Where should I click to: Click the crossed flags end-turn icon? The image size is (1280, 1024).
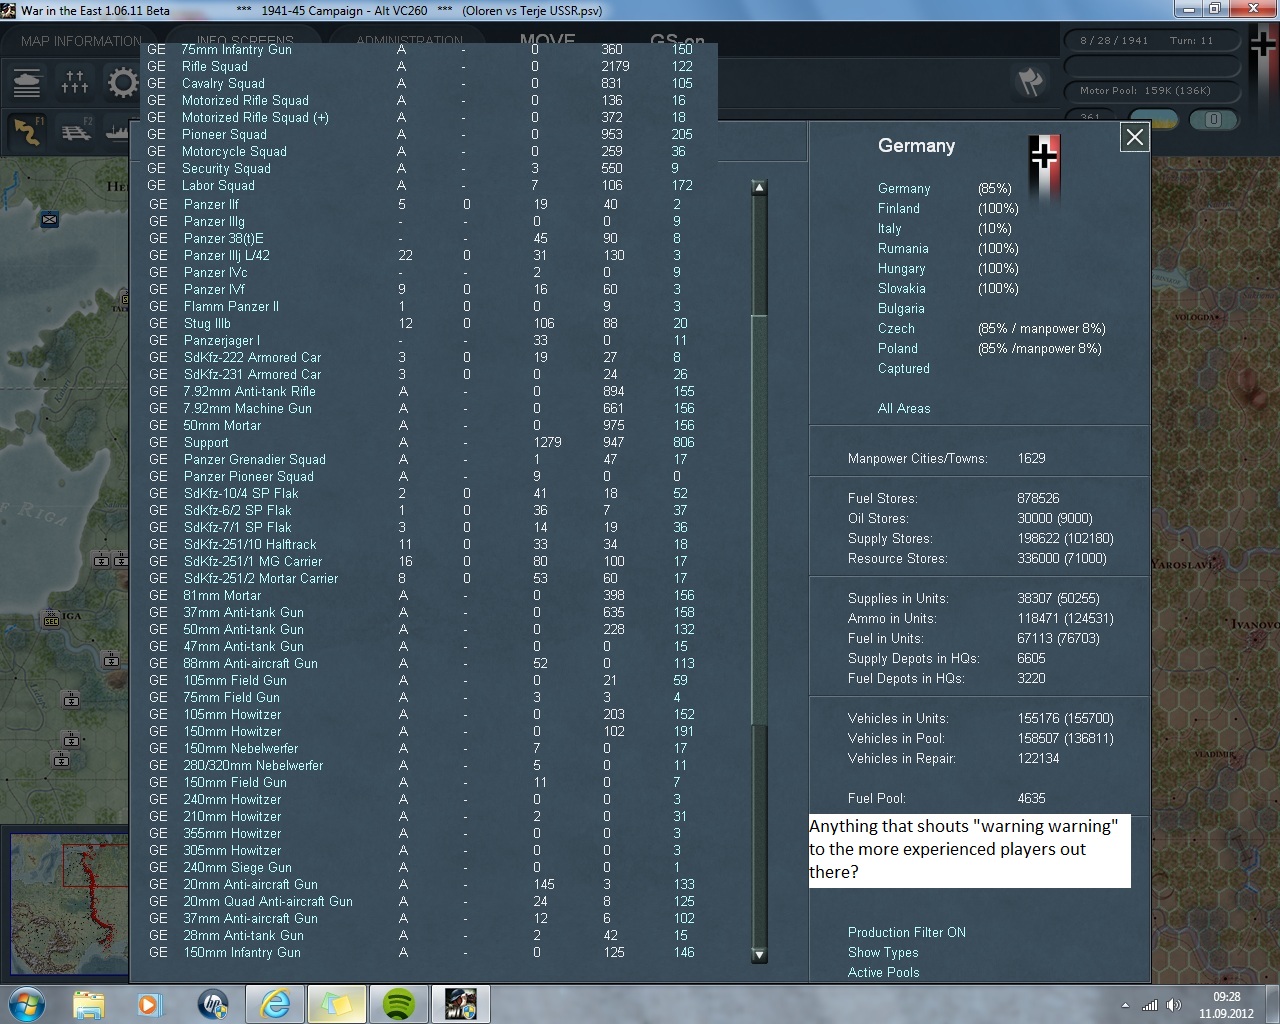[x=1030, y=82]
